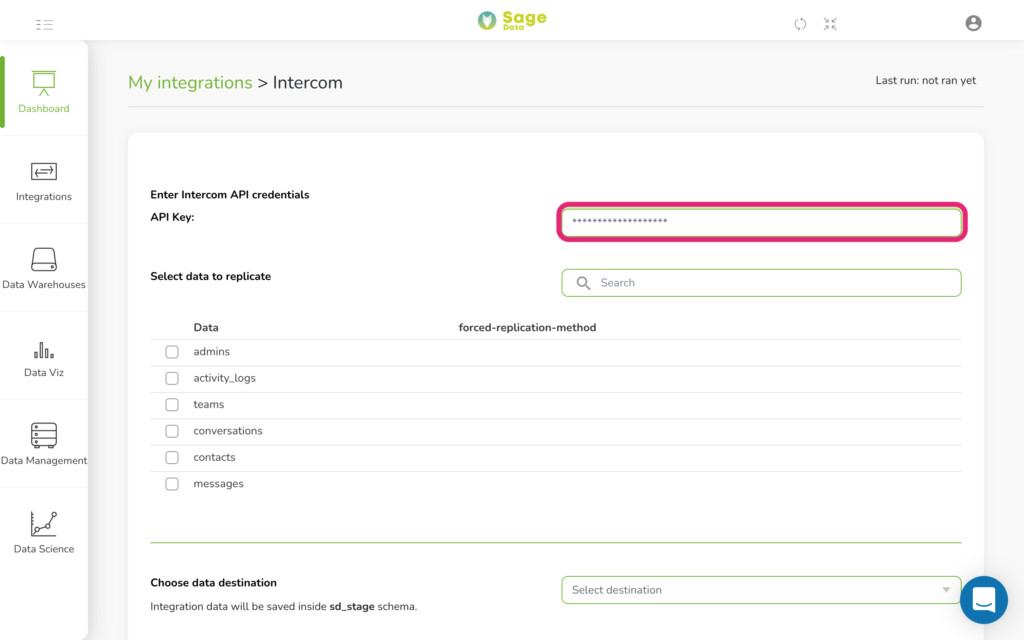Open the chat support bubble
This screenshot has height=640, width=1024.
[x=984, y=600]
